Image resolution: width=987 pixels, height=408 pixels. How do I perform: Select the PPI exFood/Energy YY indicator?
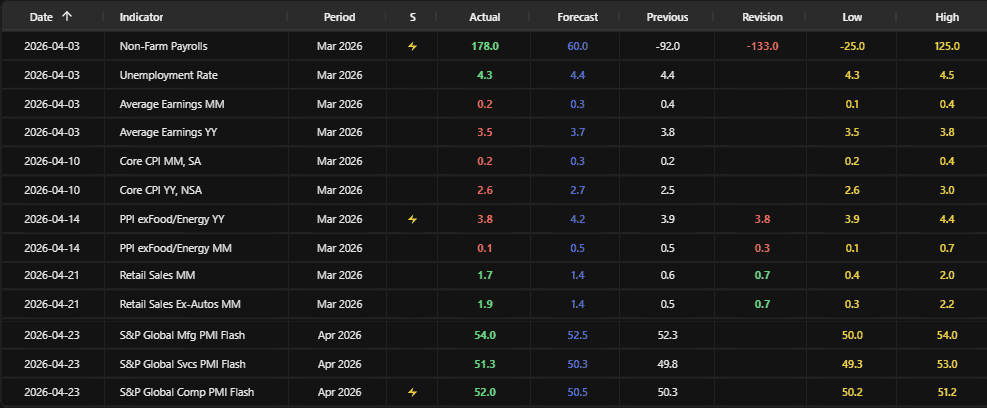pyautogui.click(x=172, y=219)
